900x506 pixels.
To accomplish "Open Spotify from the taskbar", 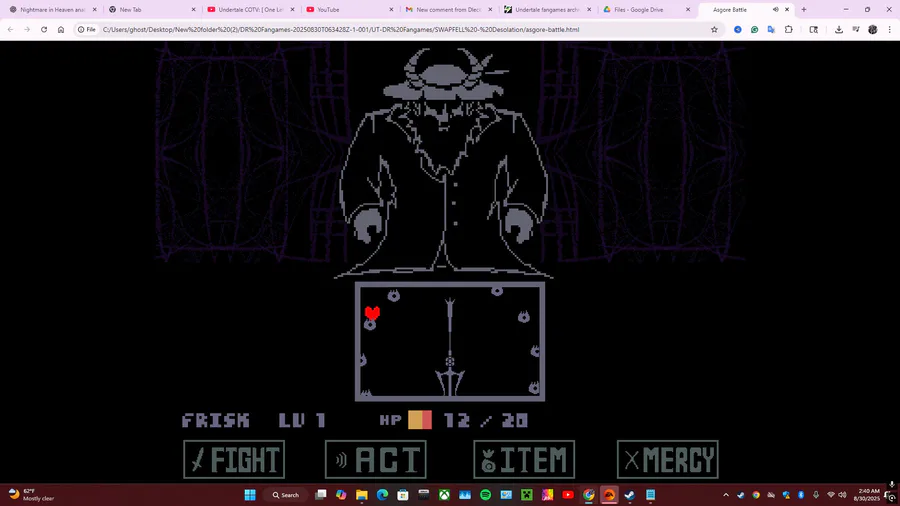I will 486,495.
